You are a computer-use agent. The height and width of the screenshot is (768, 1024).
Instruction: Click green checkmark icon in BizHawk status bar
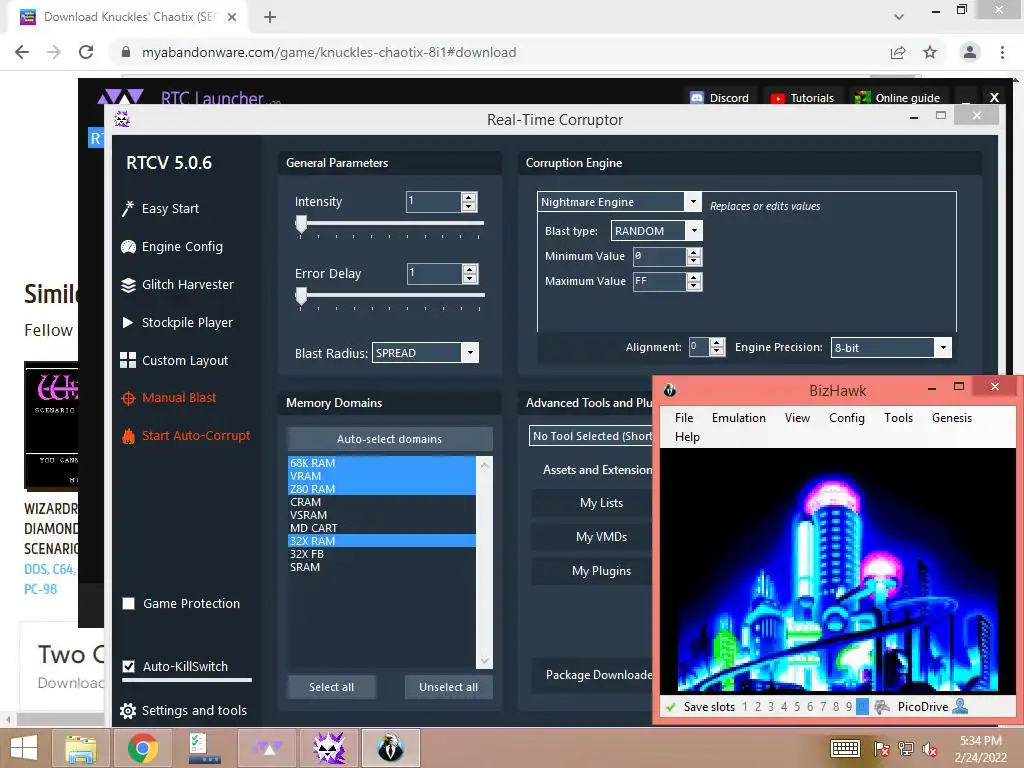click(670, 707)
